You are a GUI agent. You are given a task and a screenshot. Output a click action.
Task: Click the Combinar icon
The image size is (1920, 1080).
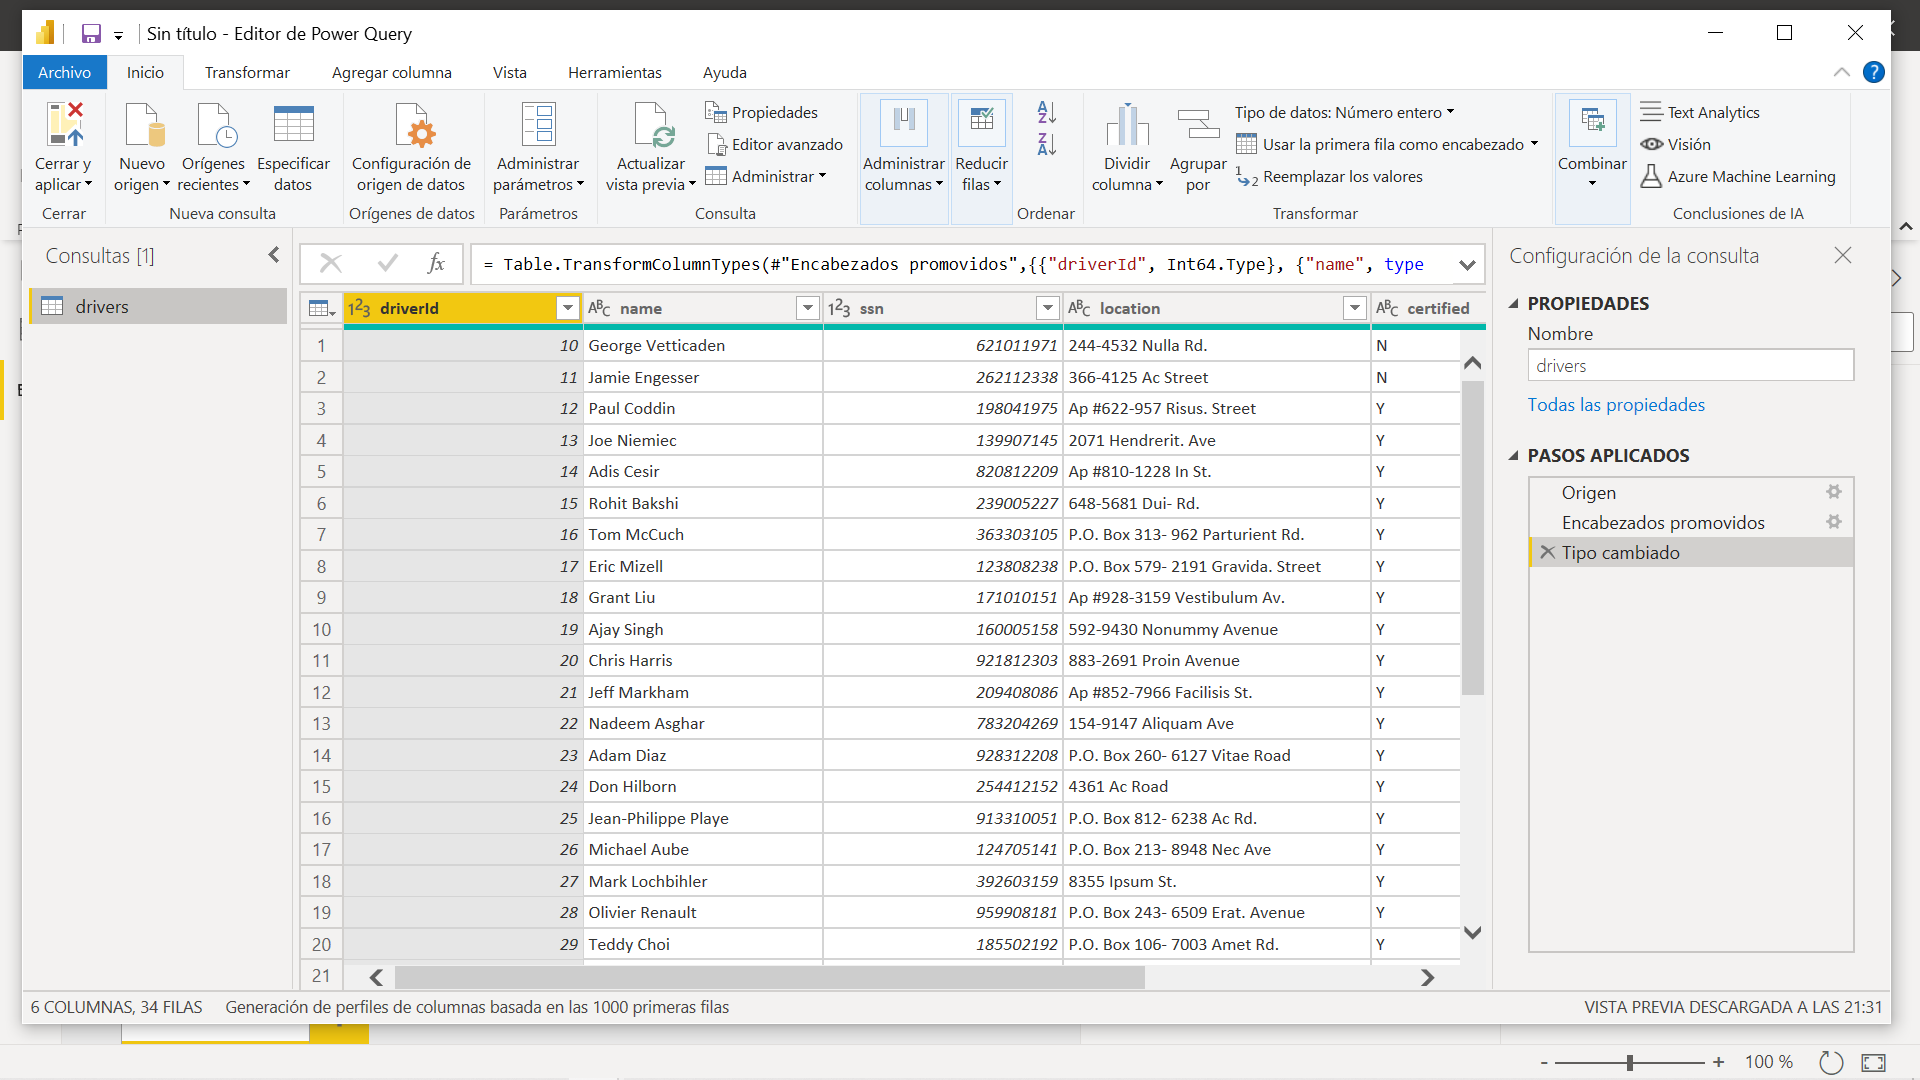coord(1592,123)
